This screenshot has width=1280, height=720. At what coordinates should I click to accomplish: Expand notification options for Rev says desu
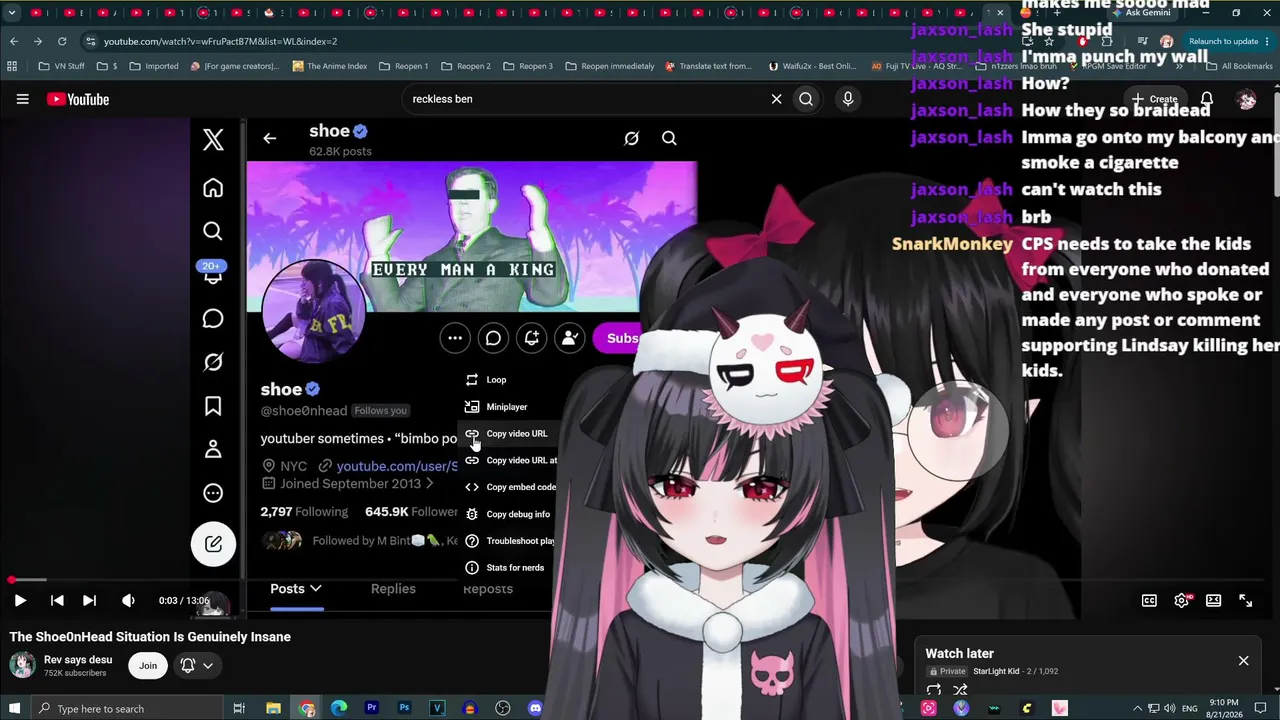(197, 665)
